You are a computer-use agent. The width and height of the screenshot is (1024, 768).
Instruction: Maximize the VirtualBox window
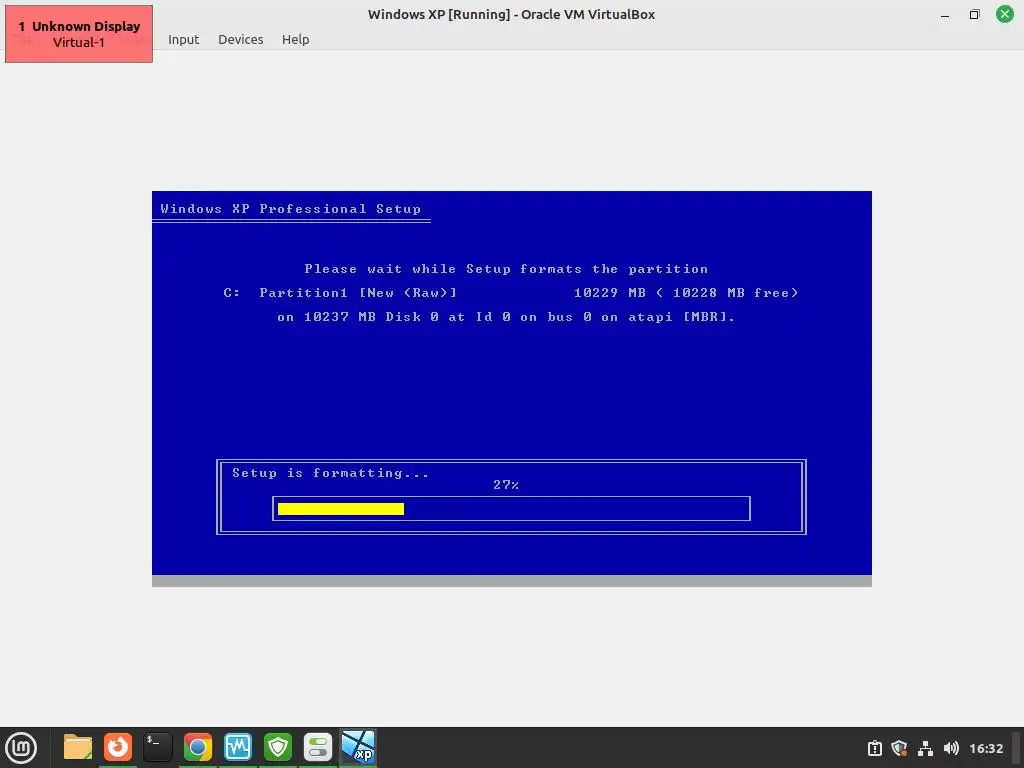coord(974,14)
